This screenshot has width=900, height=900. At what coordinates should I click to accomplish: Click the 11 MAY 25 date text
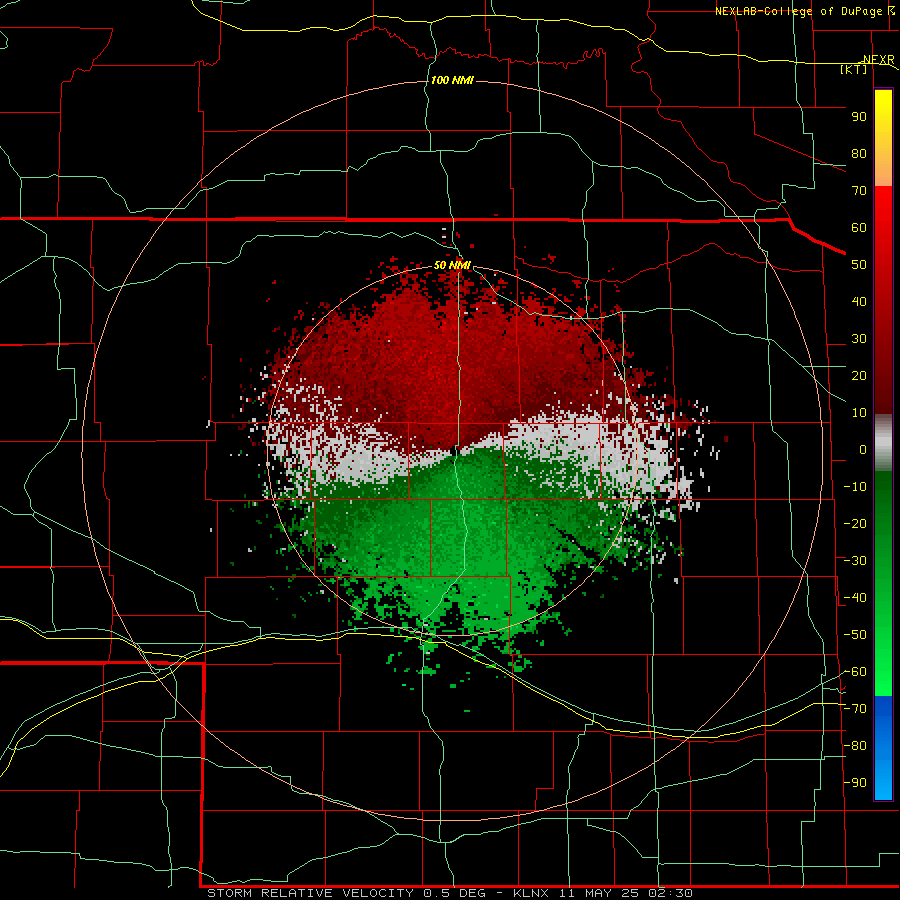[x=599, y=893]
